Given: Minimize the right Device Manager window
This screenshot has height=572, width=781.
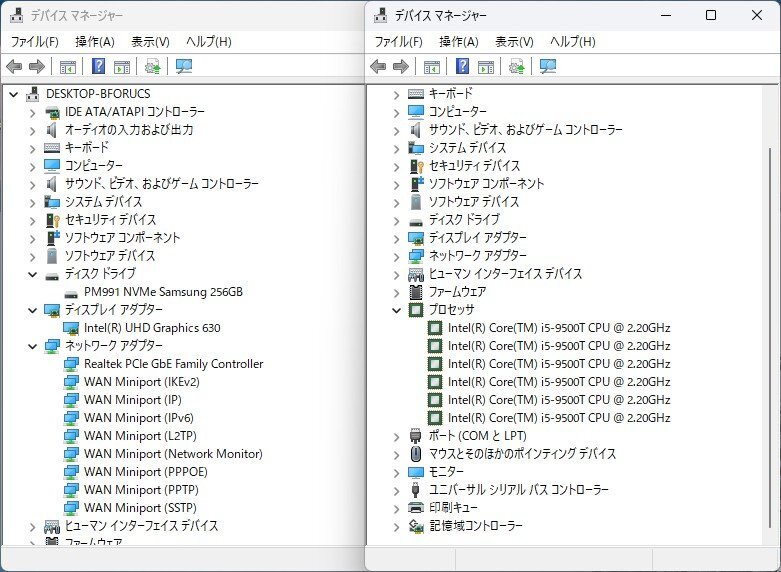Looking at the screenshot, I should (666, 15).
